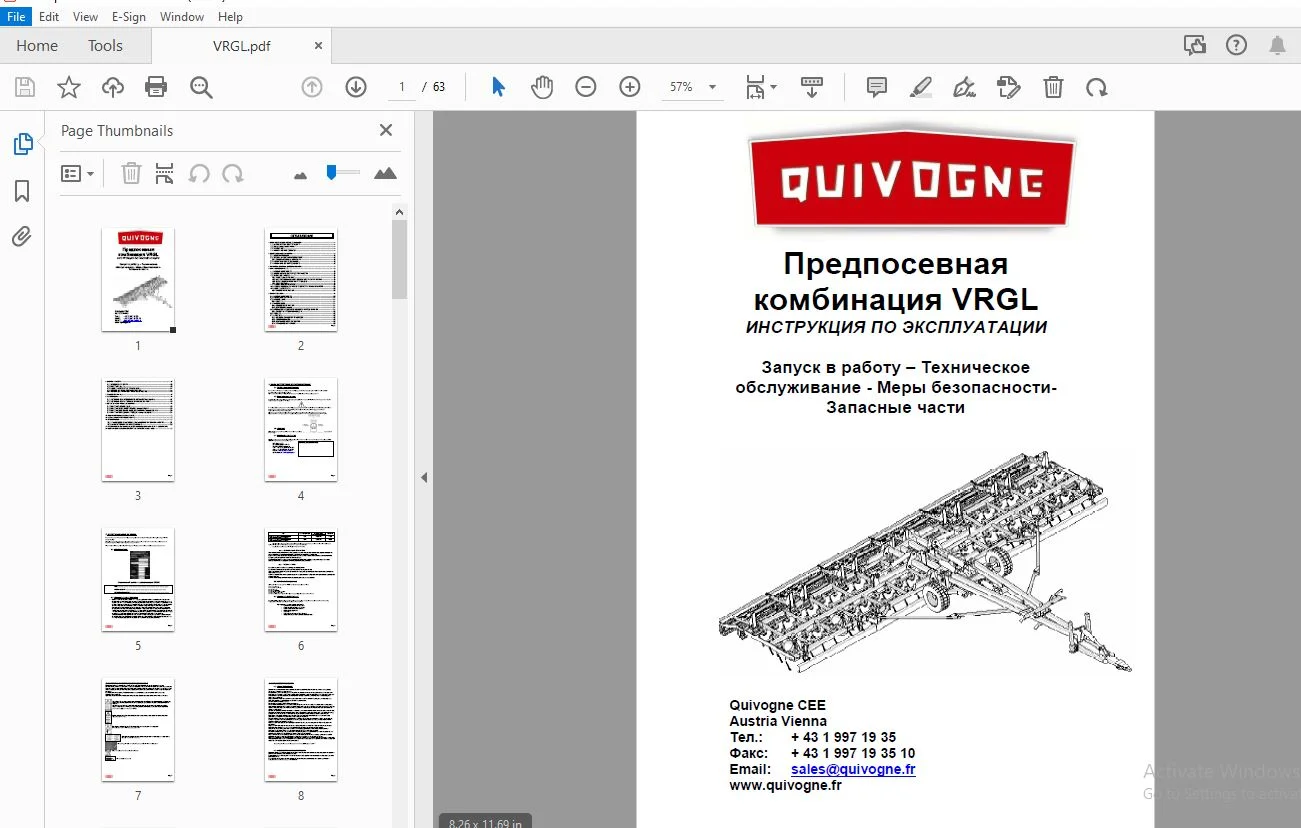Screen dimensions: 1301x828
Task: Upload file to cloud icon
Action: coord(113,87)
